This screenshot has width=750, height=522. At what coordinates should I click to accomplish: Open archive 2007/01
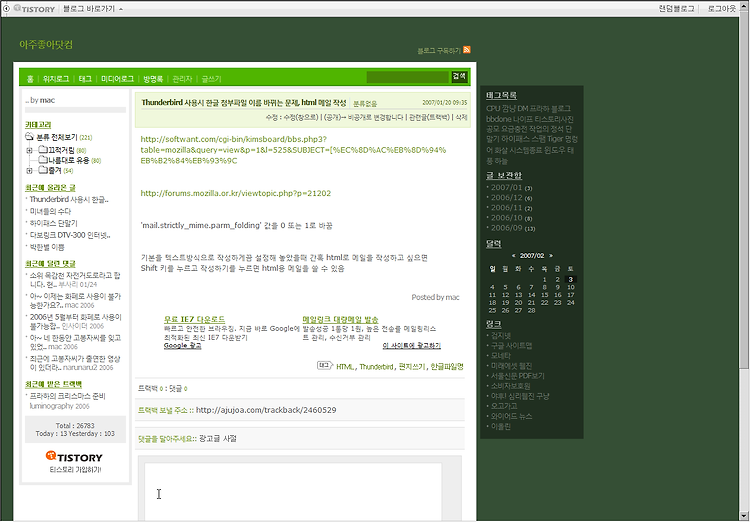[x=507, y=188]
